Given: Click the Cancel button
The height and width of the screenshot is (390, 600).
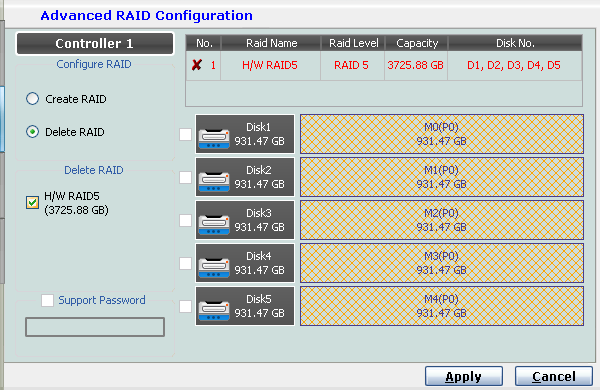Looking at the screenshot, I should click(x=554, y=377).
